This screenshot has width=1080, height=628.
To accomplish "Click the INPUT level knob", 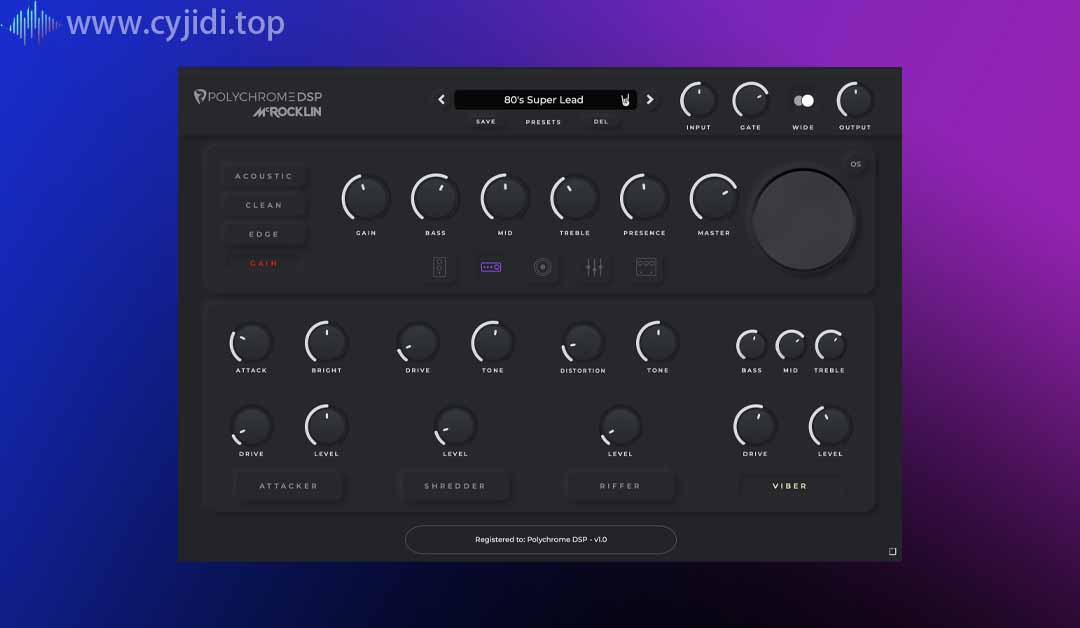I will point(698,101).
